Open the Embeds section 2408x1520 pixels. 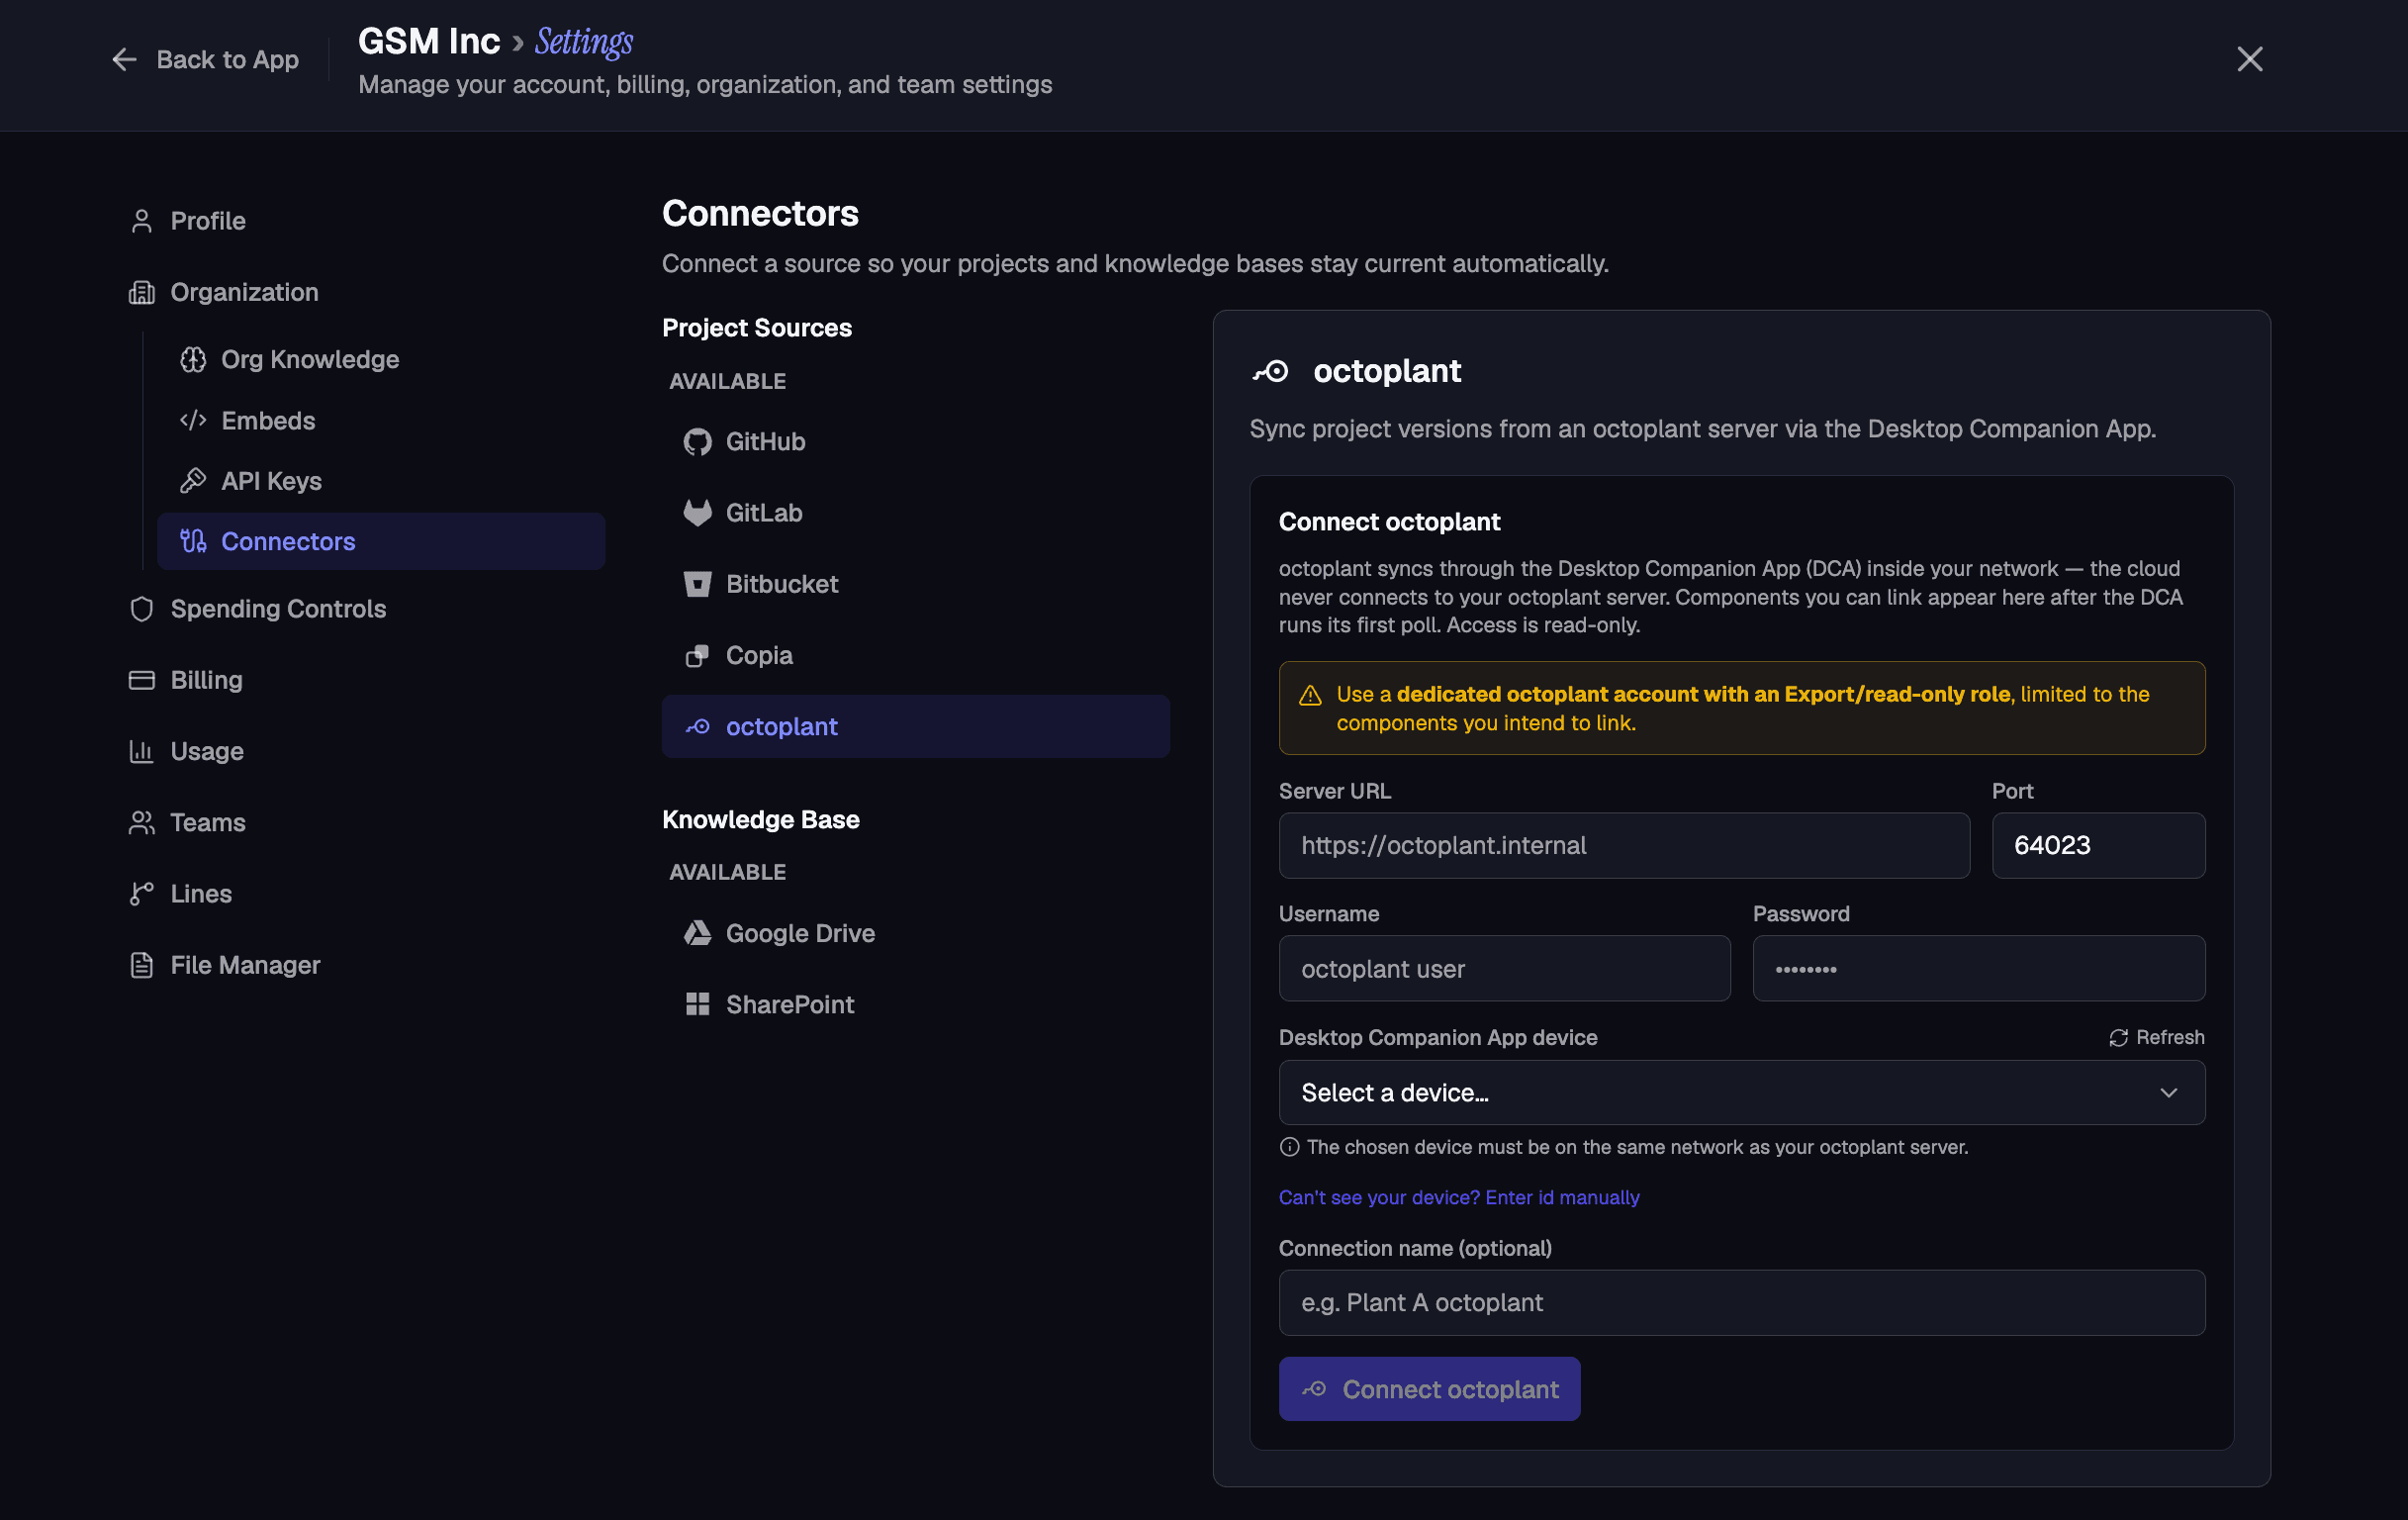pyautogui.click(x=268, y=421)
